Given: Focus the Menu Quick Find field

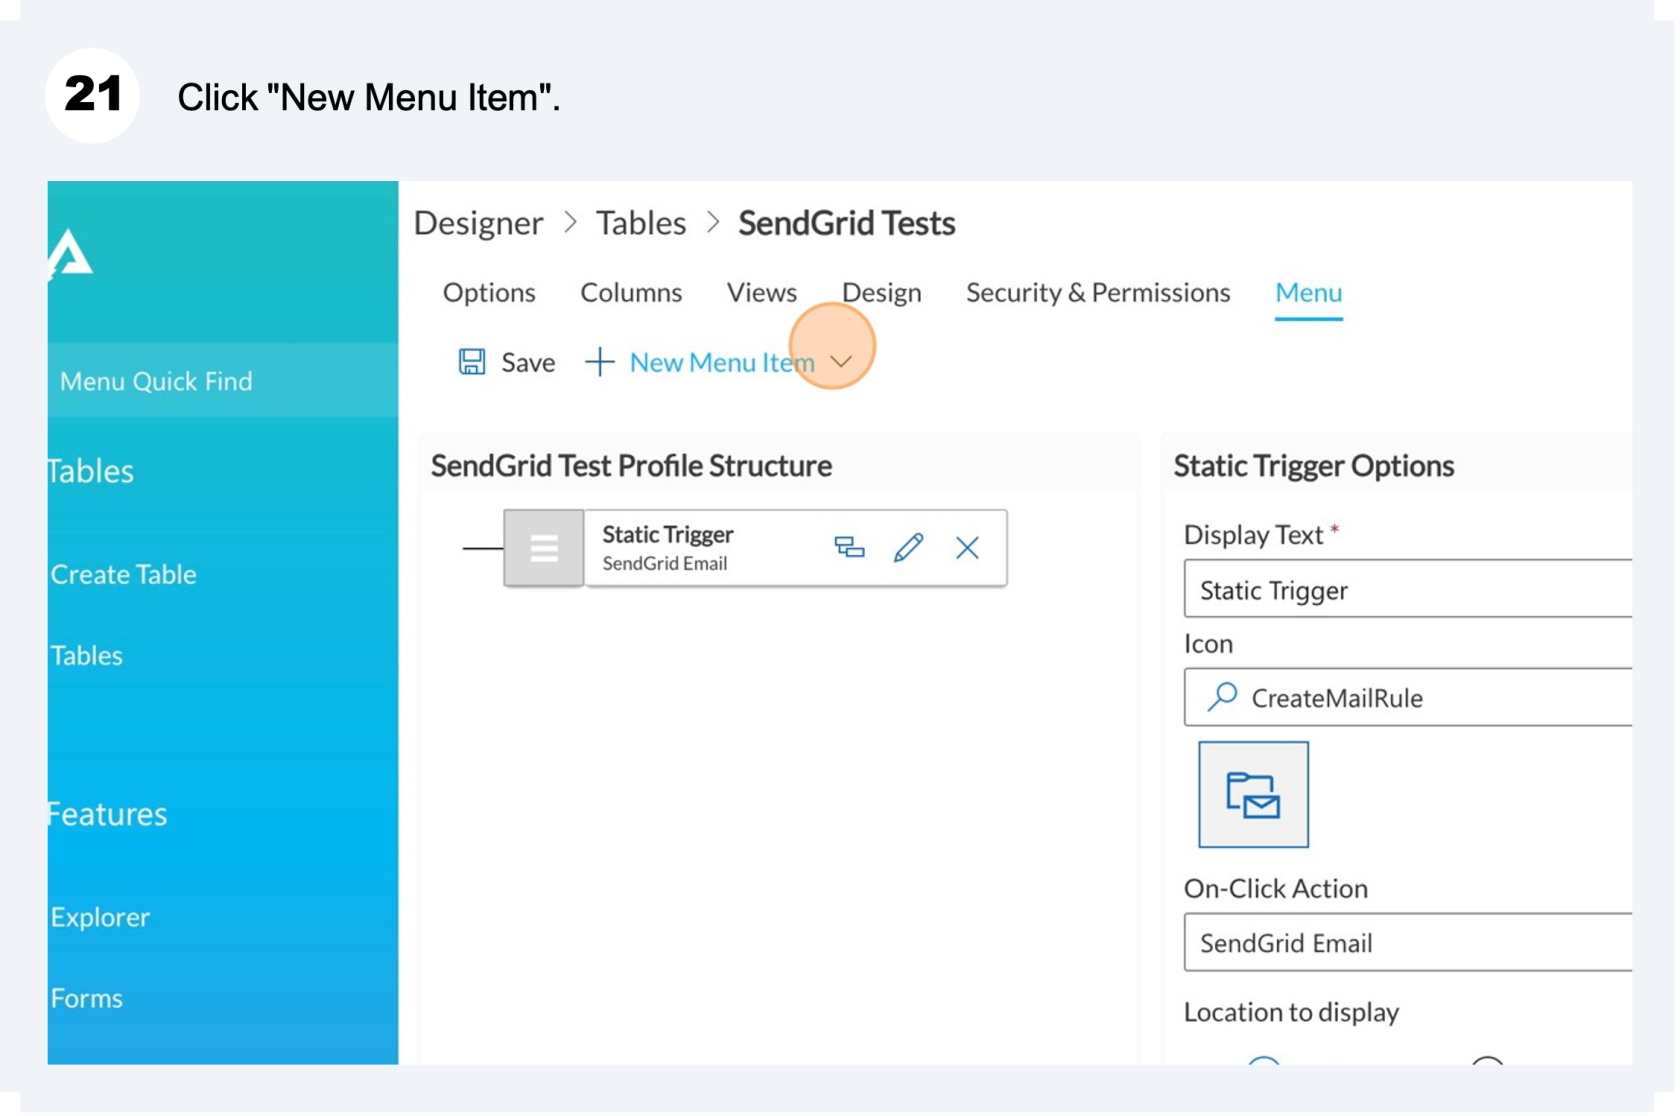Looking at the screenshot, I should coord(223,381).
